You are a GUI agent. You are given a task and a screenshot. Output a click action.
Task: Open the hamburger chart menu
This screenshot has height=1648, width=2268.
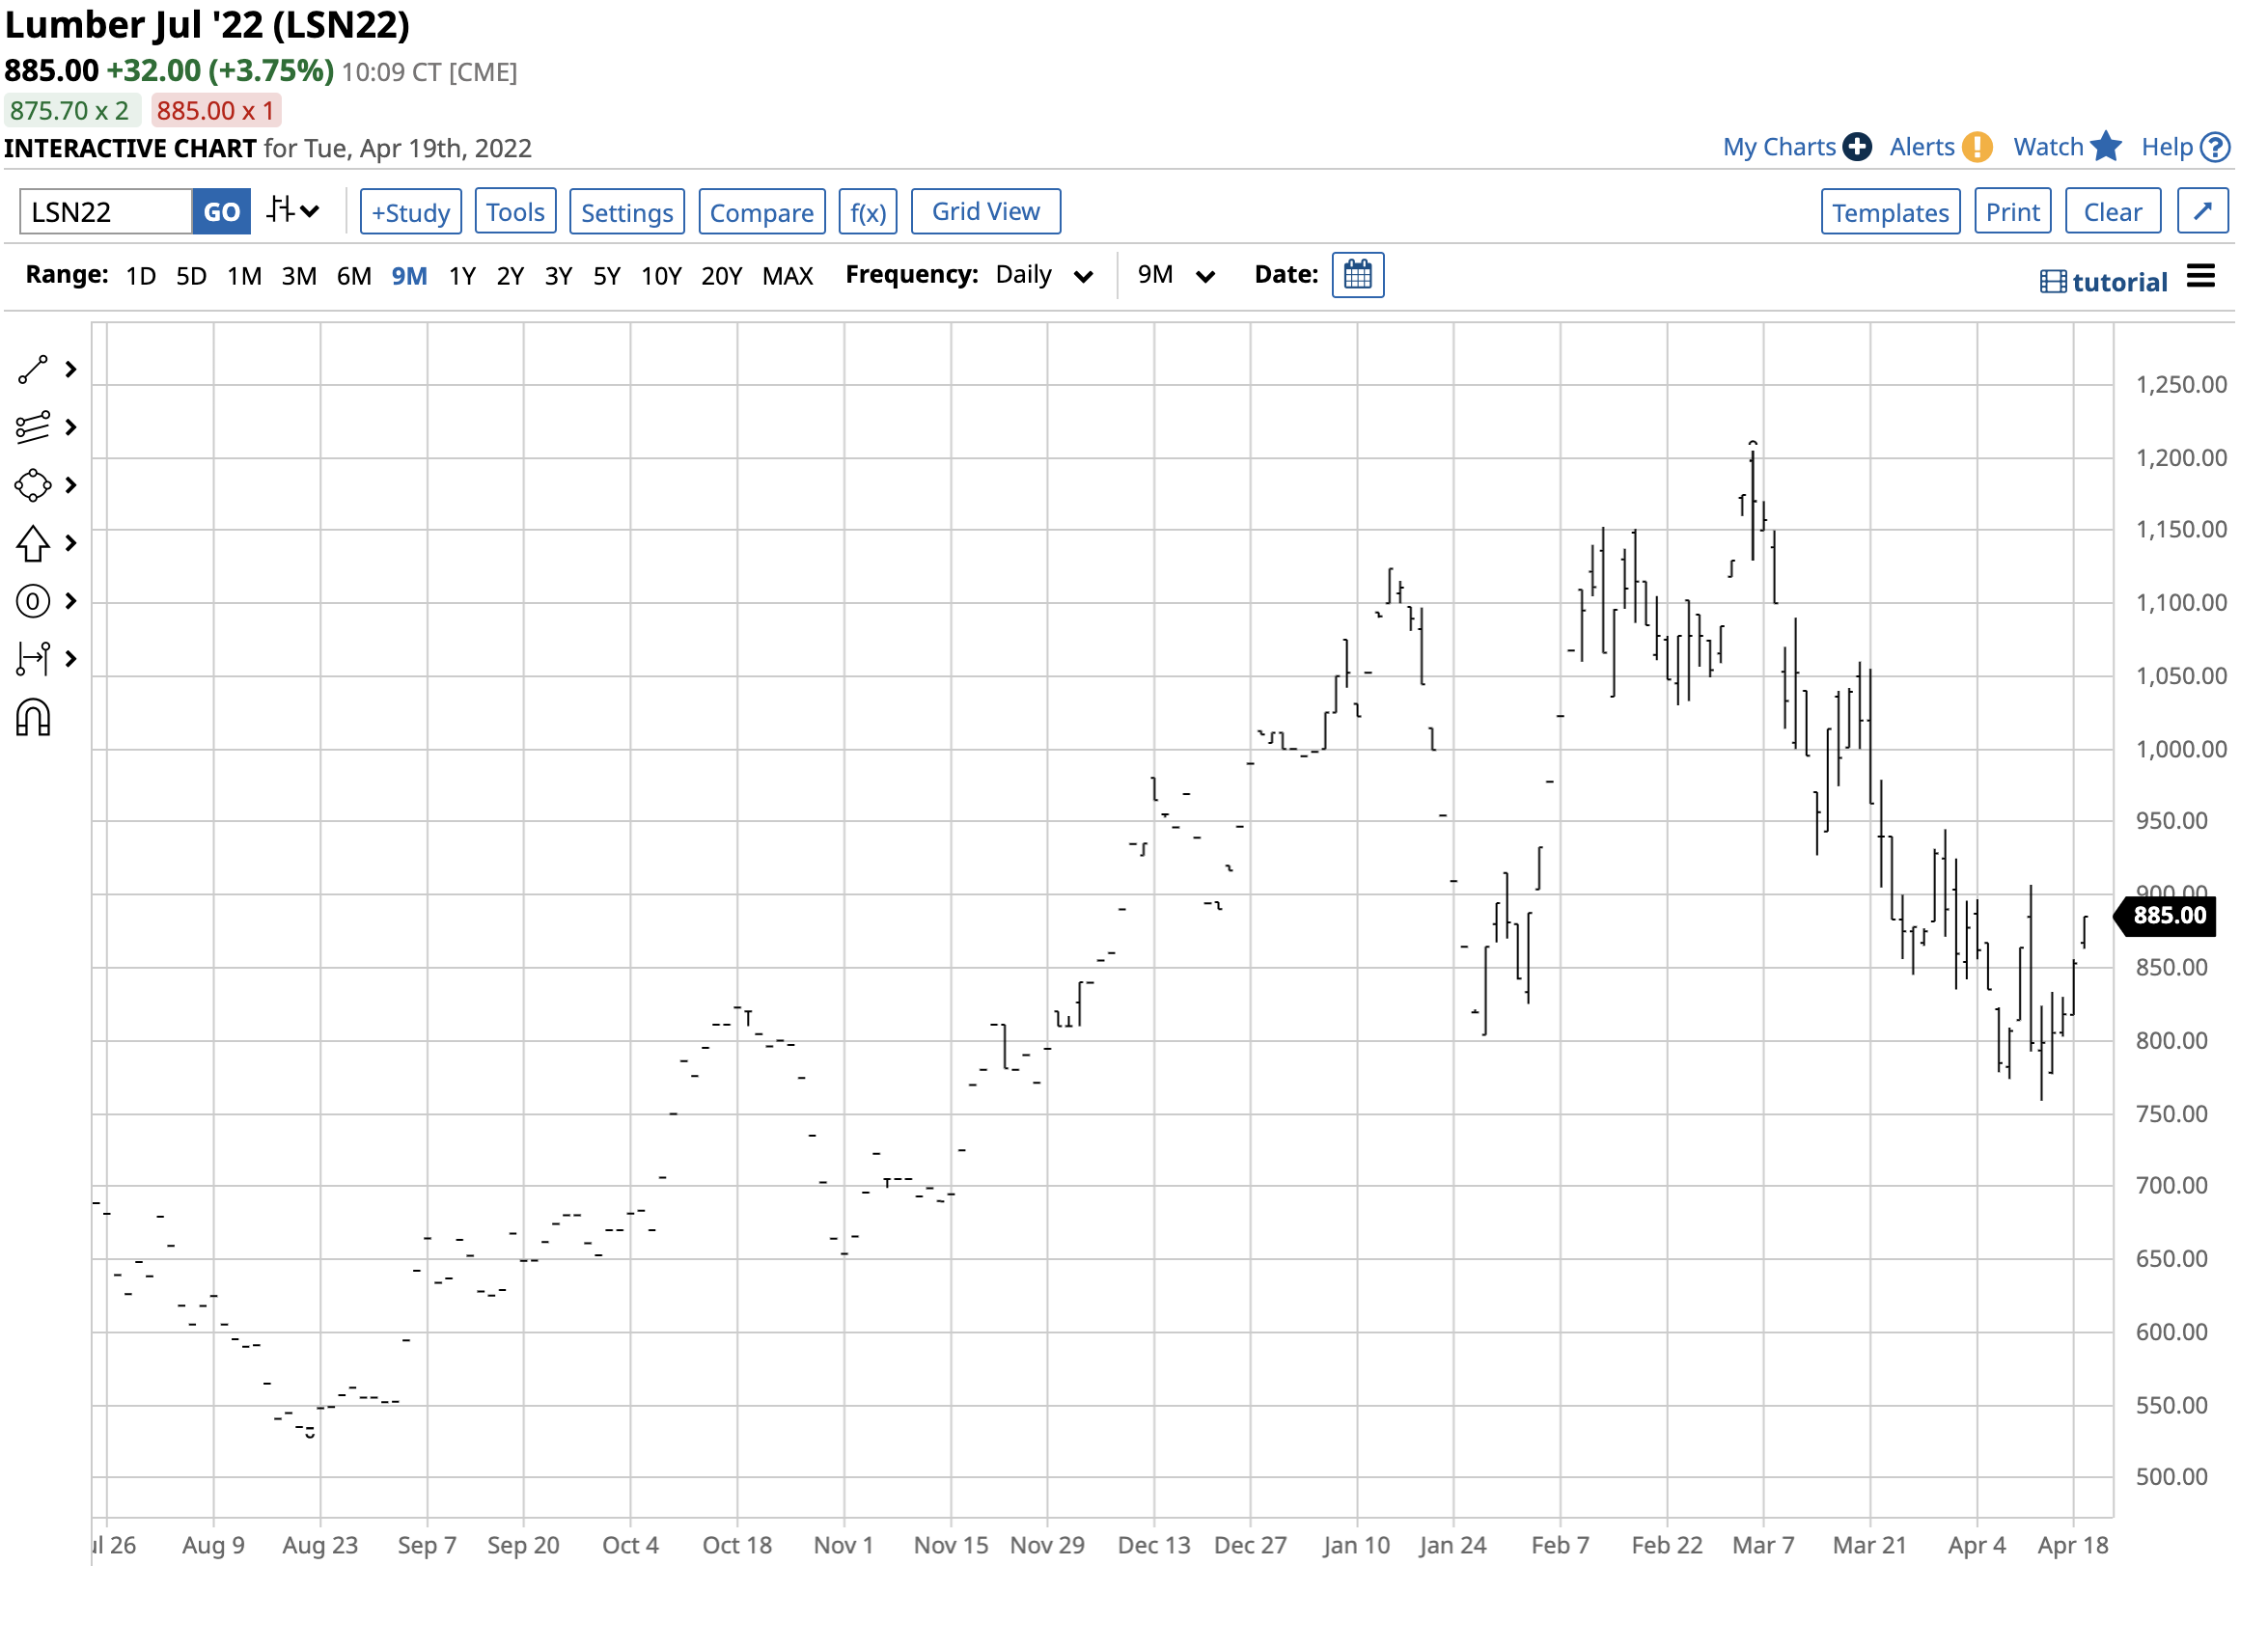point(2203,277)
